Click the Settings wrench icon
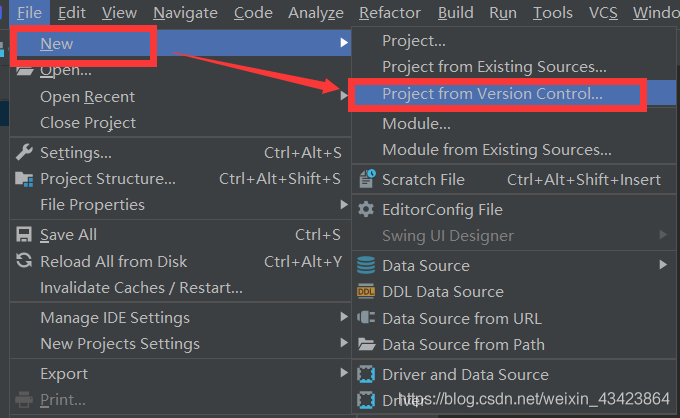The image size is (680, 418). [x=23, y=153]
